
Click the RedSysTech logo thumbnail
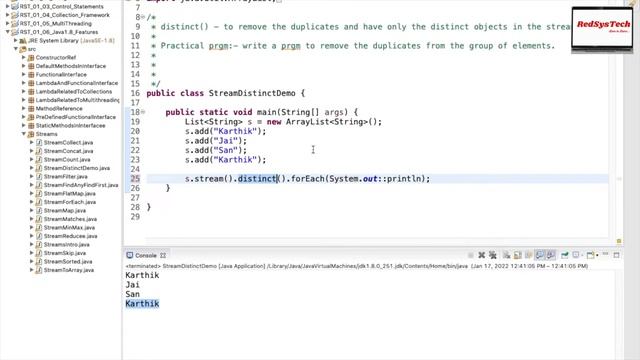602,28
